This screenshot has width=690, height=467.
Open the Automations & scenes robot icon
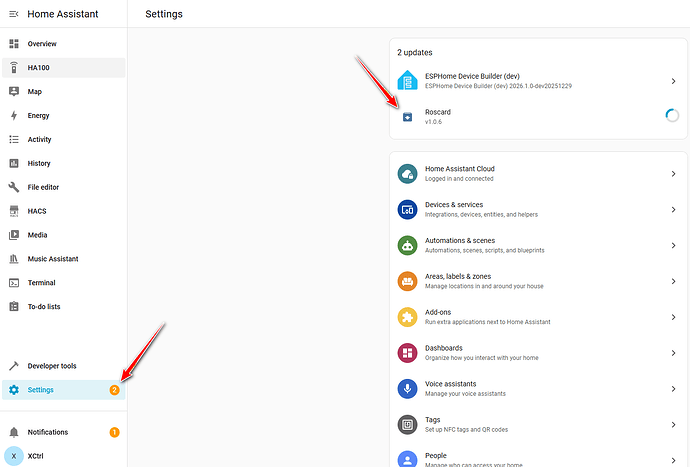point(407,245)
